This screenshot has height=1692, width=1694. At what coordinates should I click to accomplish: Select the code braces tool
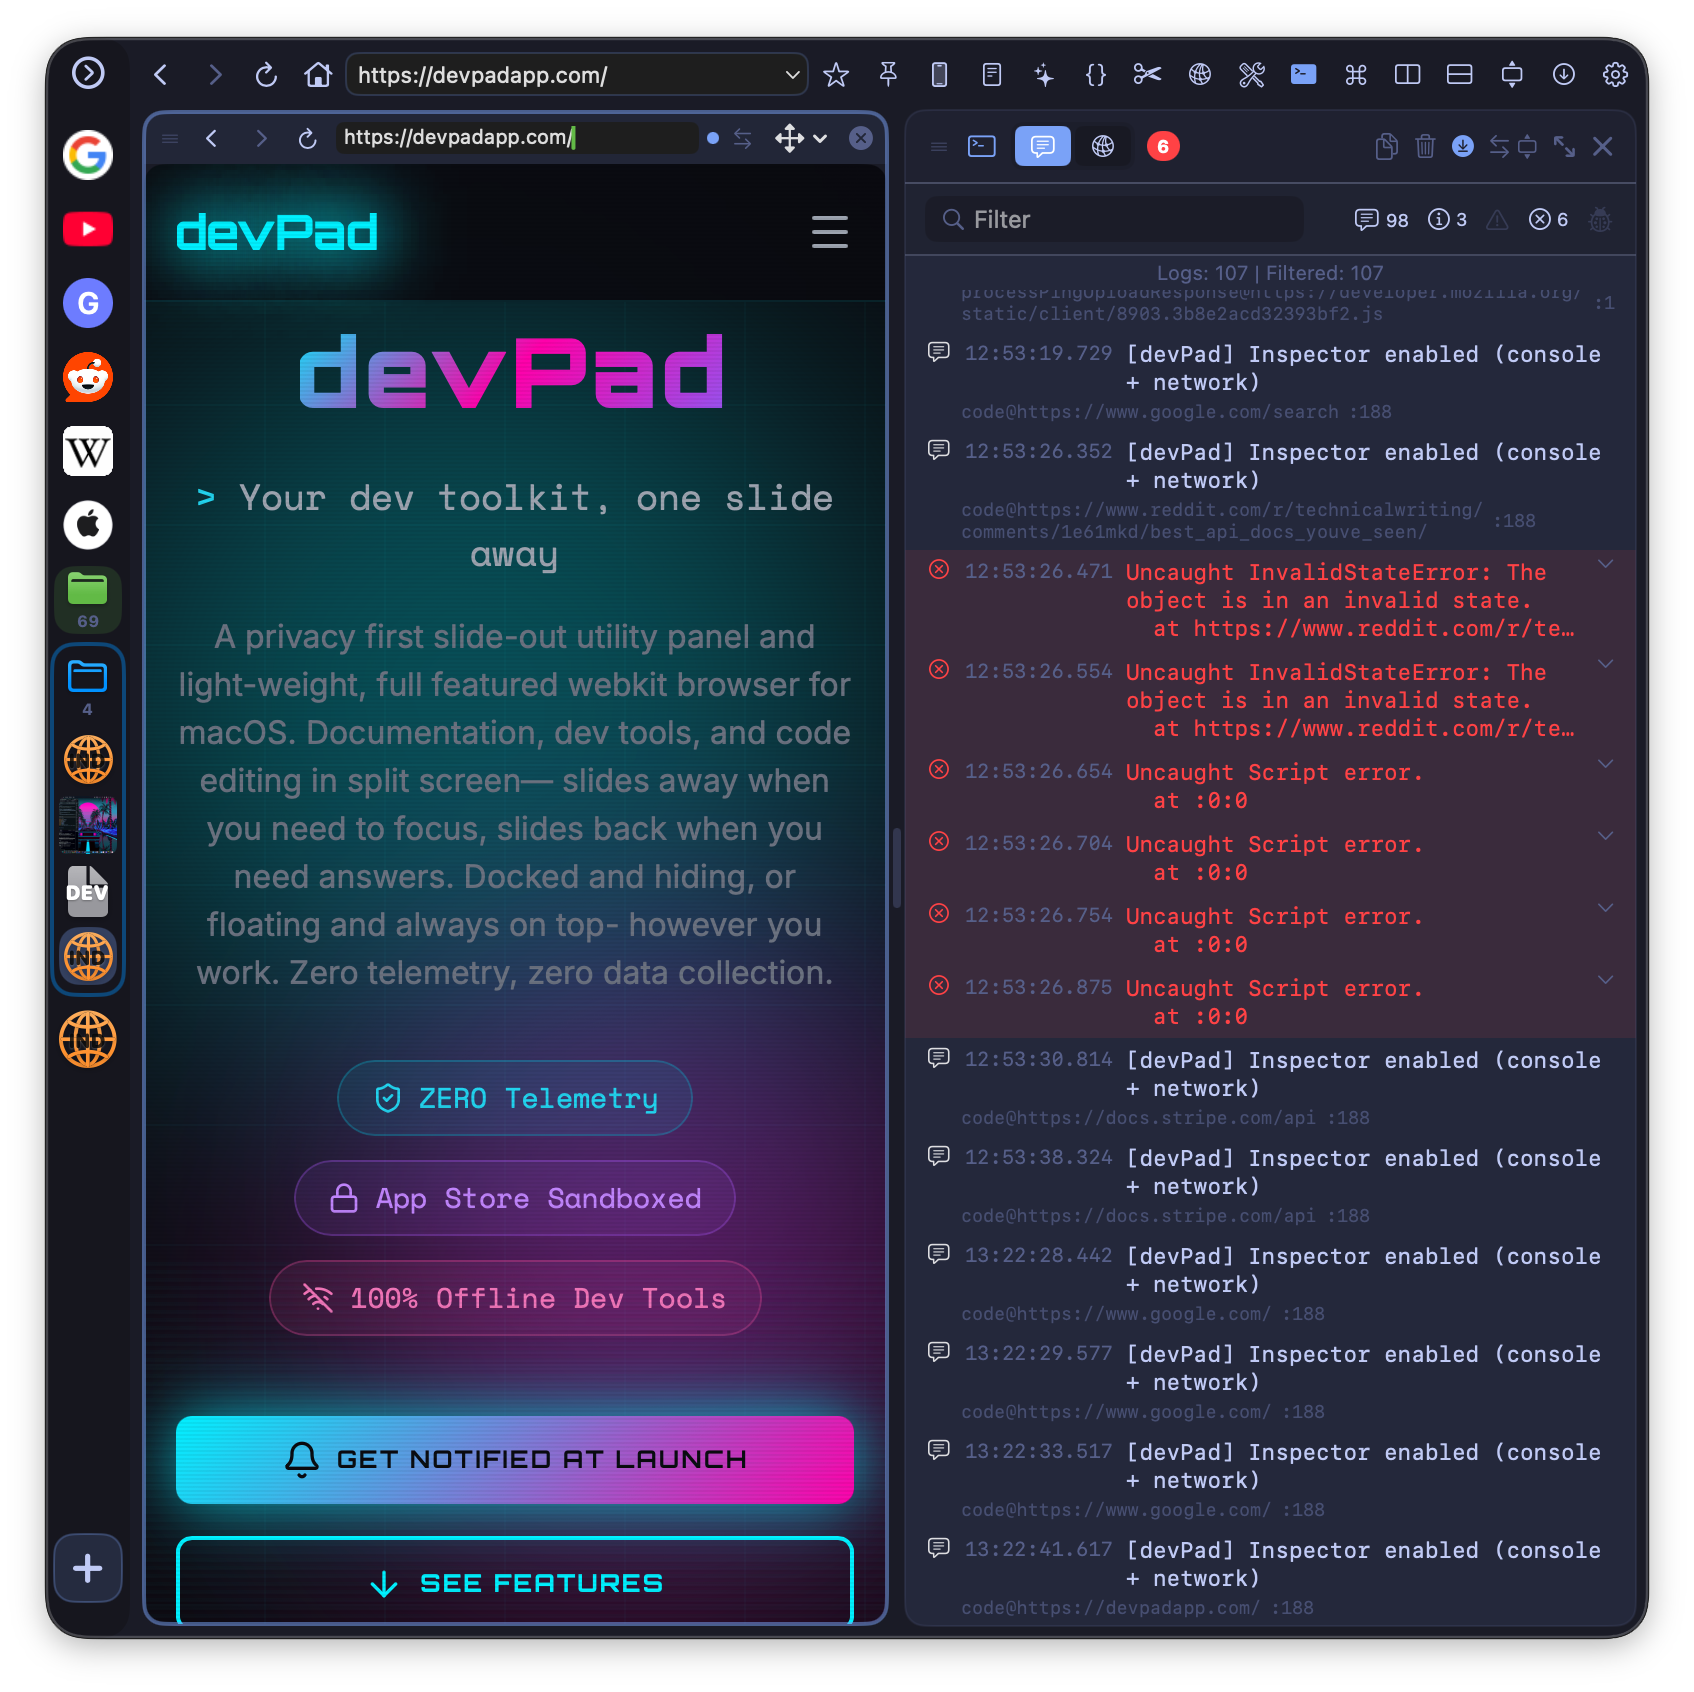[x=1096, y=74]
